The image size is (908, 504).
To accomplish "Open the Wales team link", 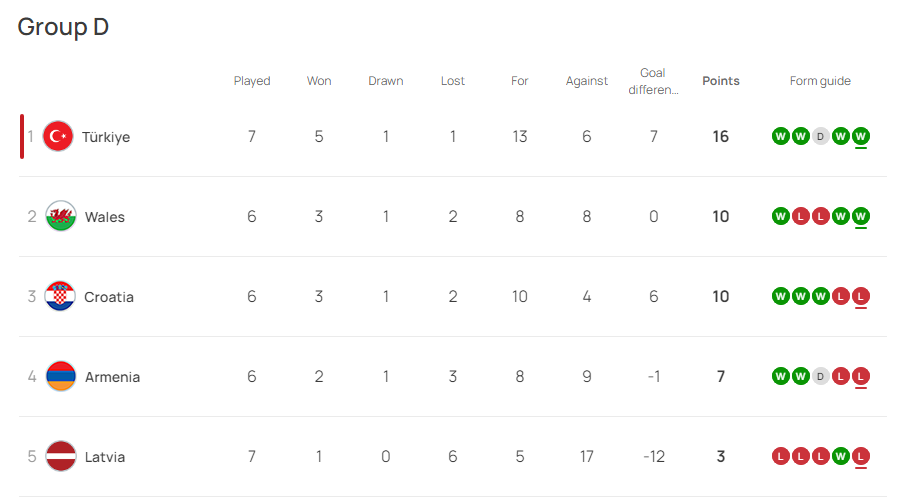I will (105, 217).
